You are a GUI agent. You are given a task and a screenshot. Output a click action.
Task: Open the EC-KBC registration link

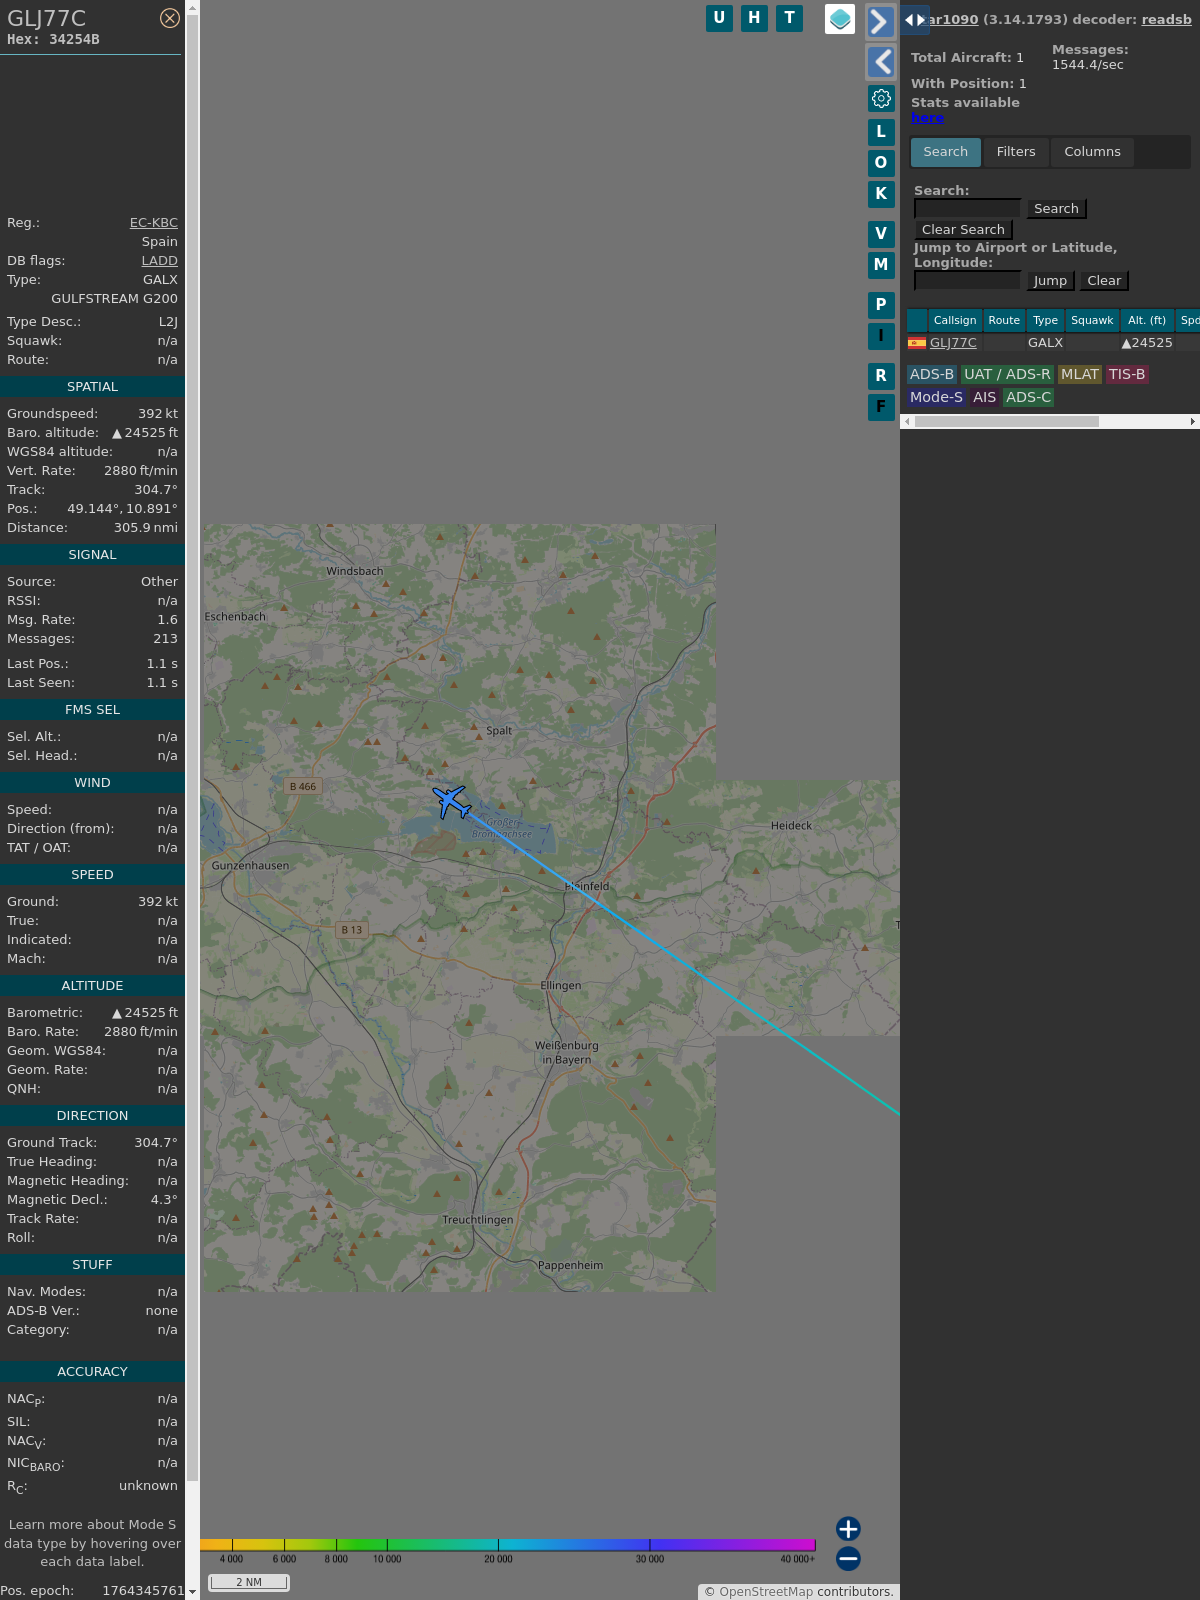click(153, 223)
